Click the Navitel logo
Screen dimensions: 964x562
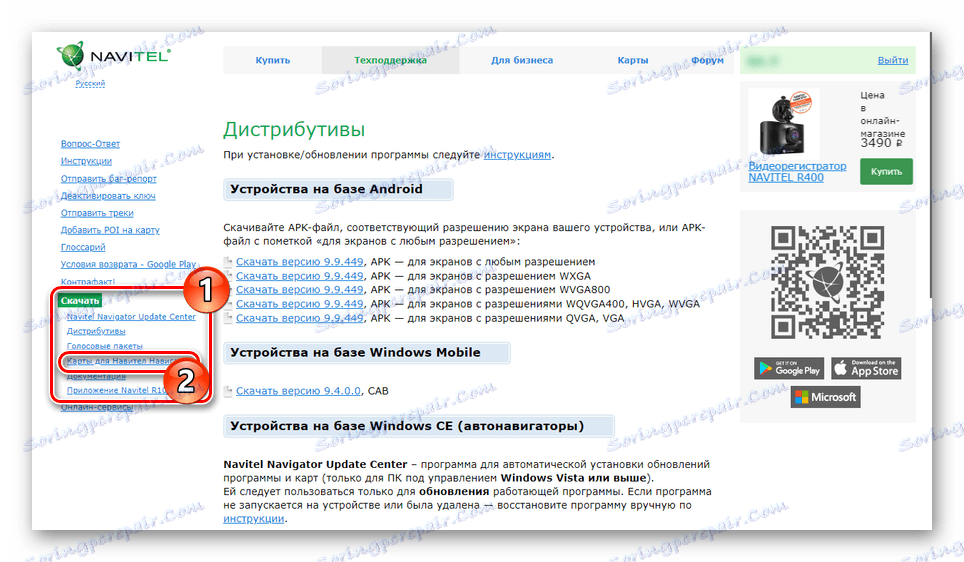click(114, 55)
